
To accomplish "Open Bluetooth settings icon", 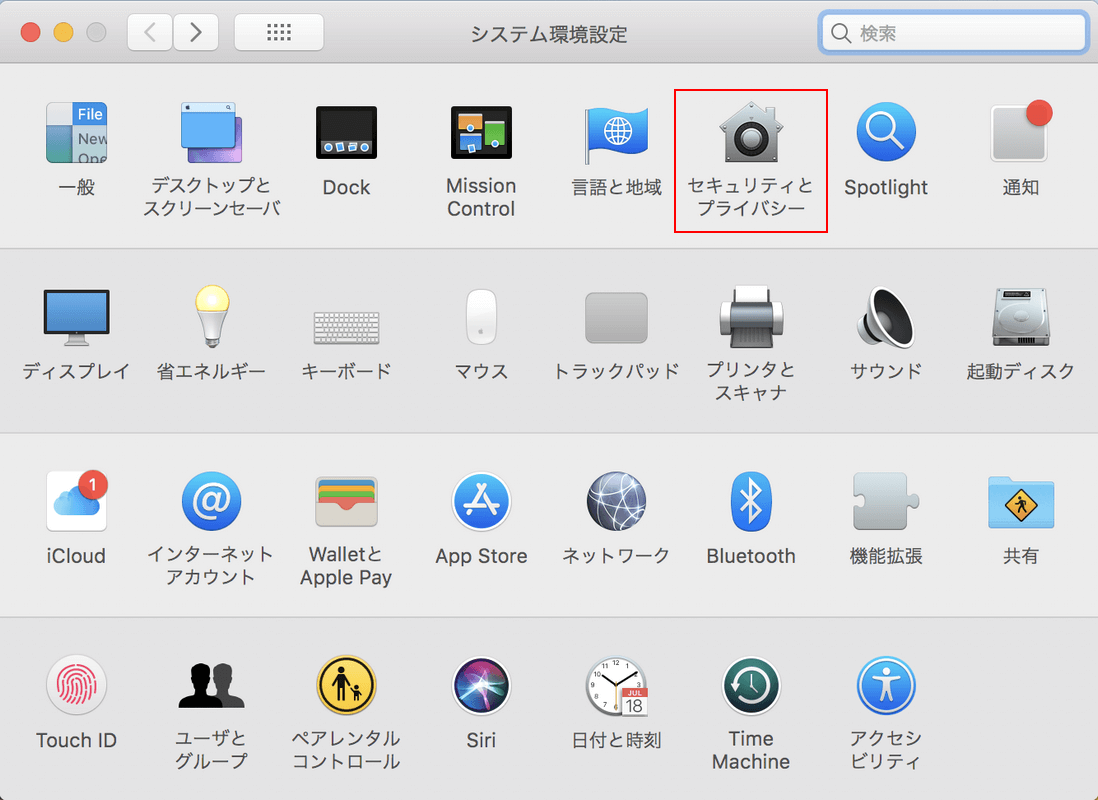I will [x=750, y=501].
